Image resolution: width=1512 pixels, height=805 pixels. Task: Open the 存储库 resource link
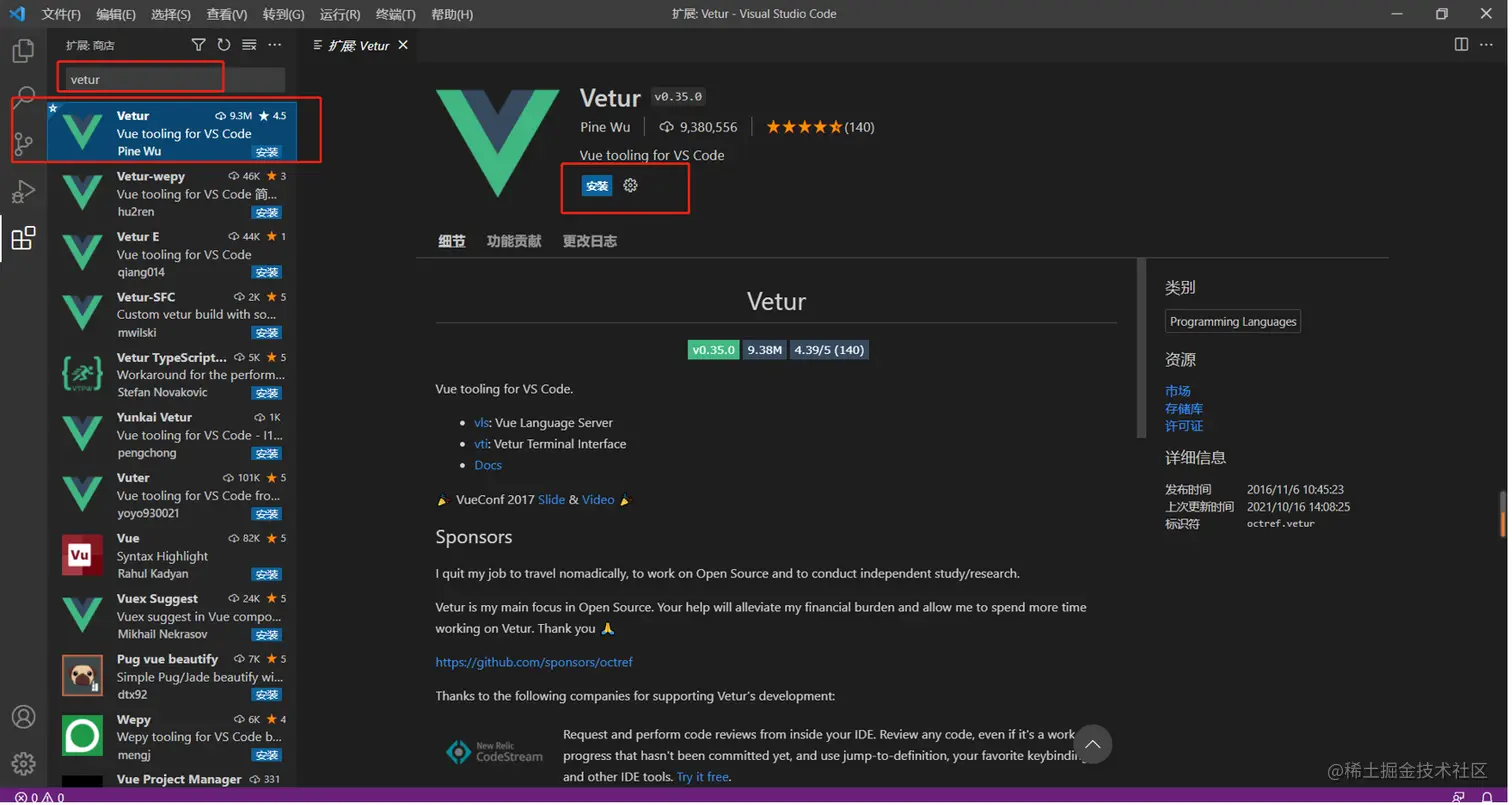coord(1184,408)
